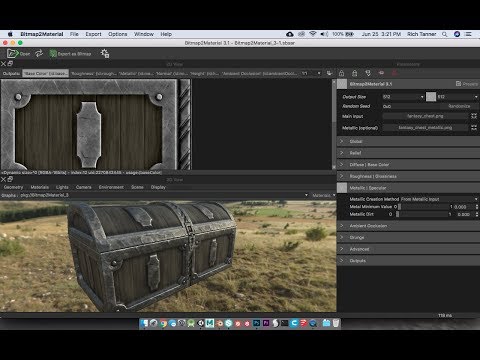Viewport: 480px width, 360px height.
Task: Expand the Roughness | Glossiness section
Action: (409, 176)
